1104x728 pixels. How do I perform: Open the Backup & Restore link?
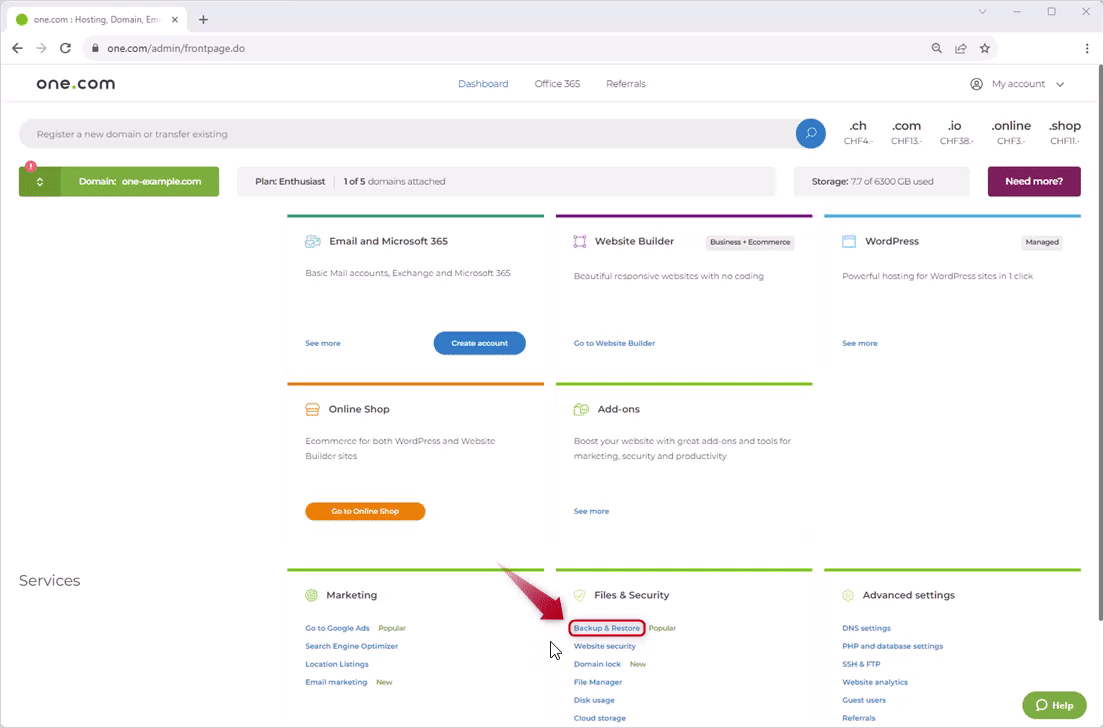(606, 628)
